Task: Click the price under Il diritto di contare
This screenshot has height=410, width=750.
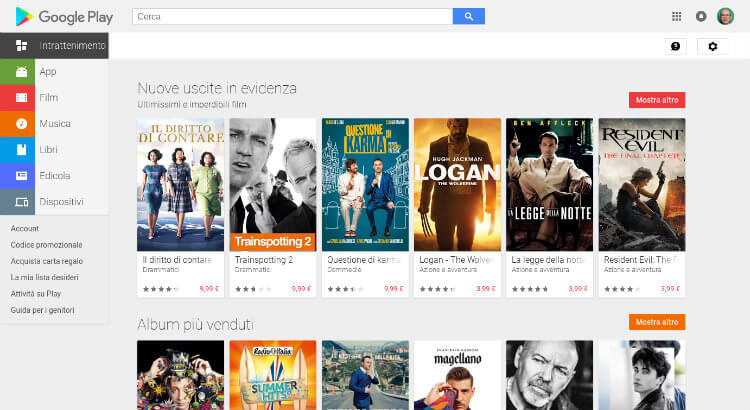Action: coord(209,289)
